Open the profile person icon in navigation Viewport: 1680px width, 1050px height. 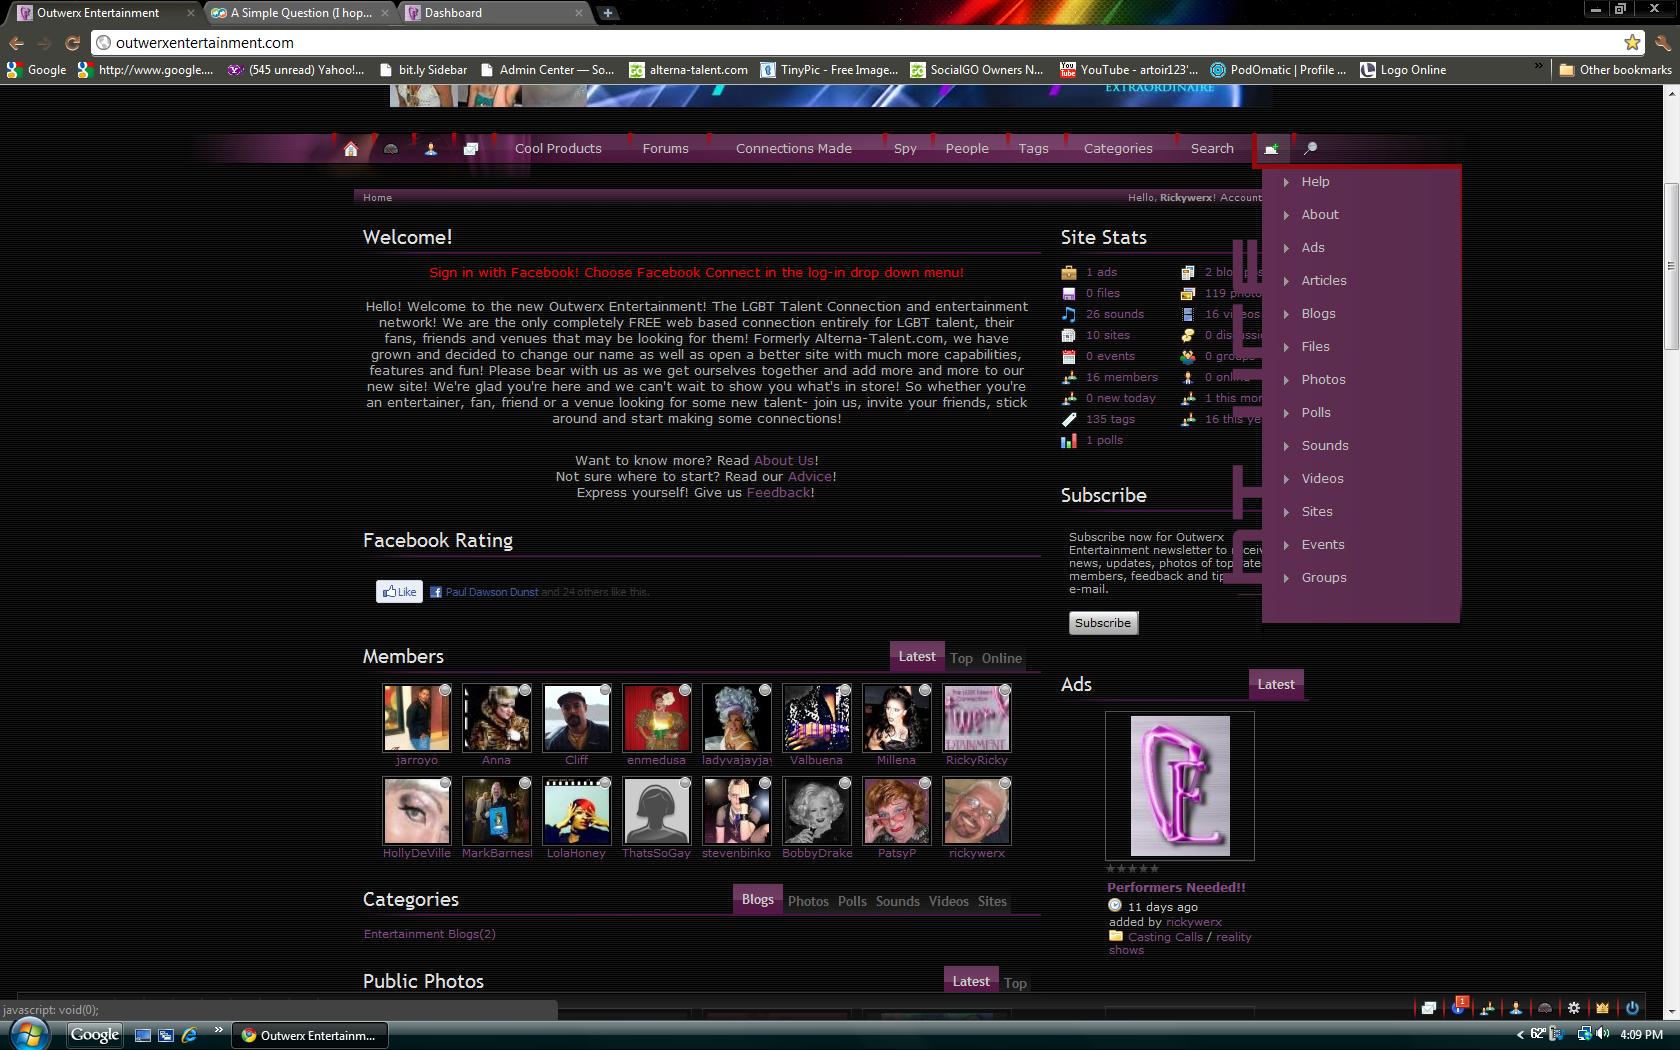click(431, 149)
